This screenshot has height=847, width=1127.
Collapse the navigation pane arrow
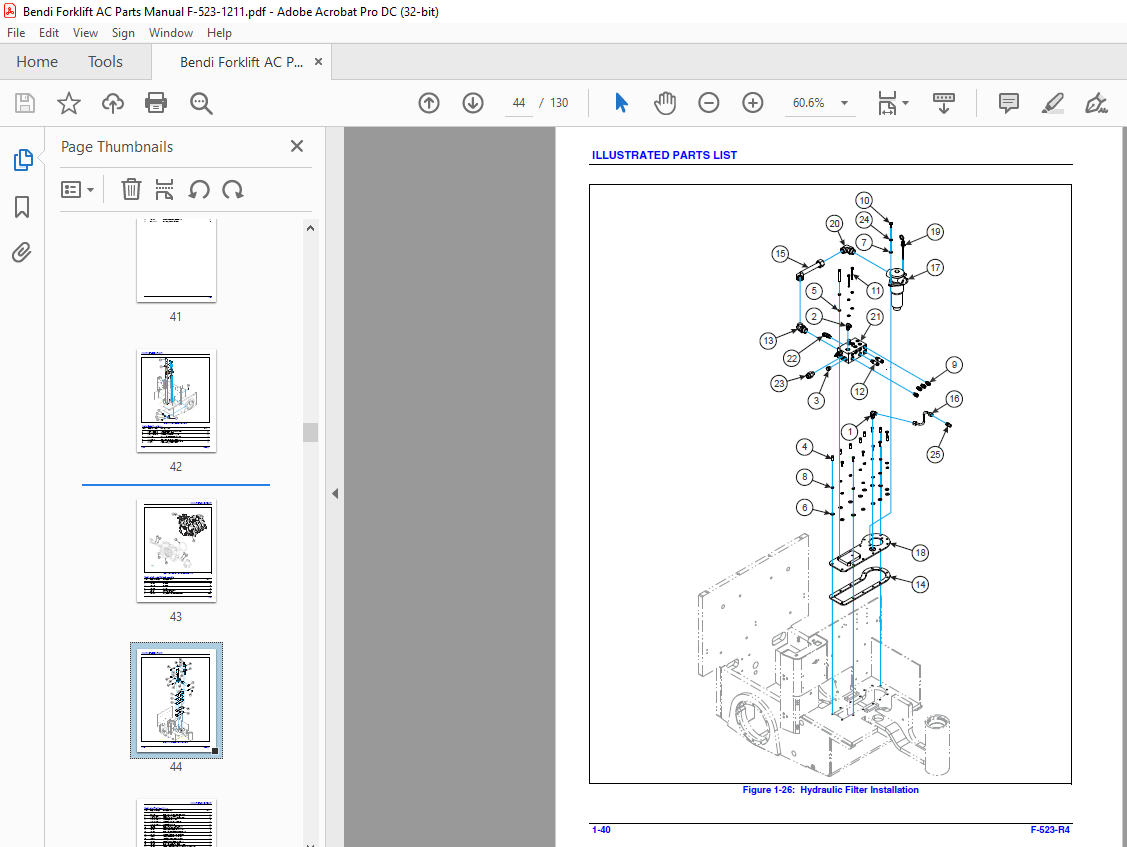(335, 493)
